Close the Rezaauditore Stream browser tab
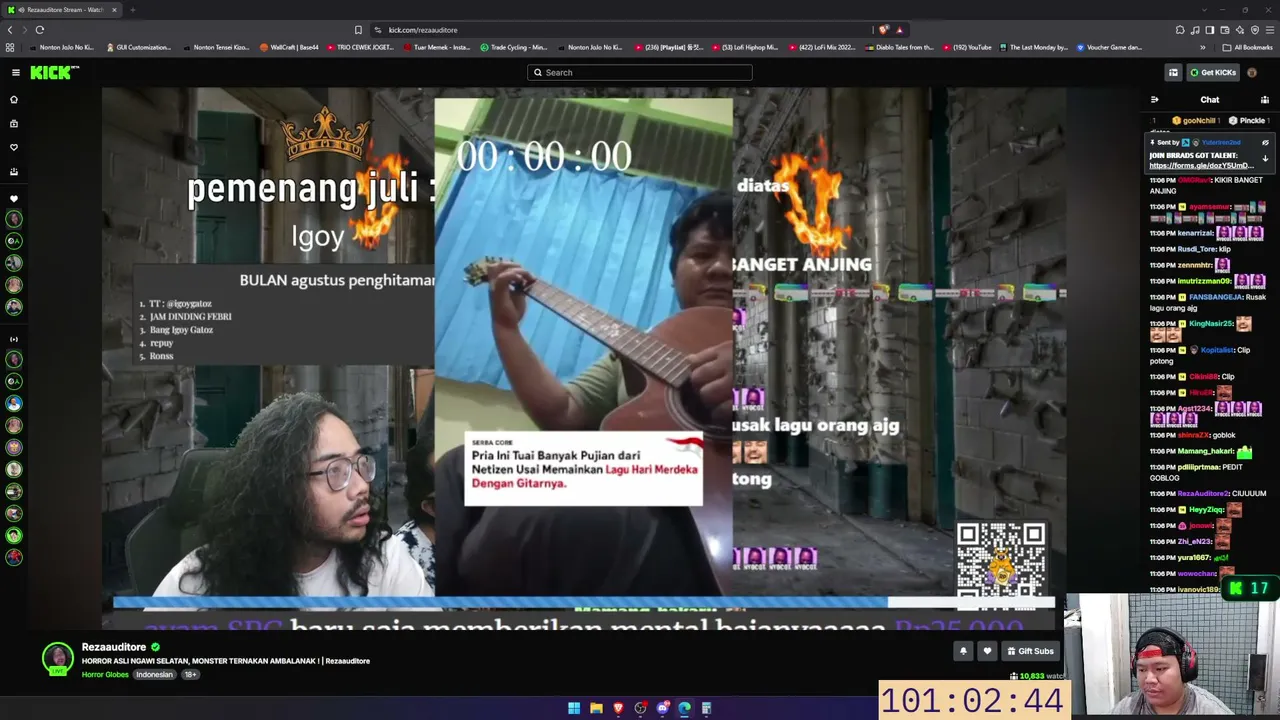 pyautogui.click(x=114, y=10)
